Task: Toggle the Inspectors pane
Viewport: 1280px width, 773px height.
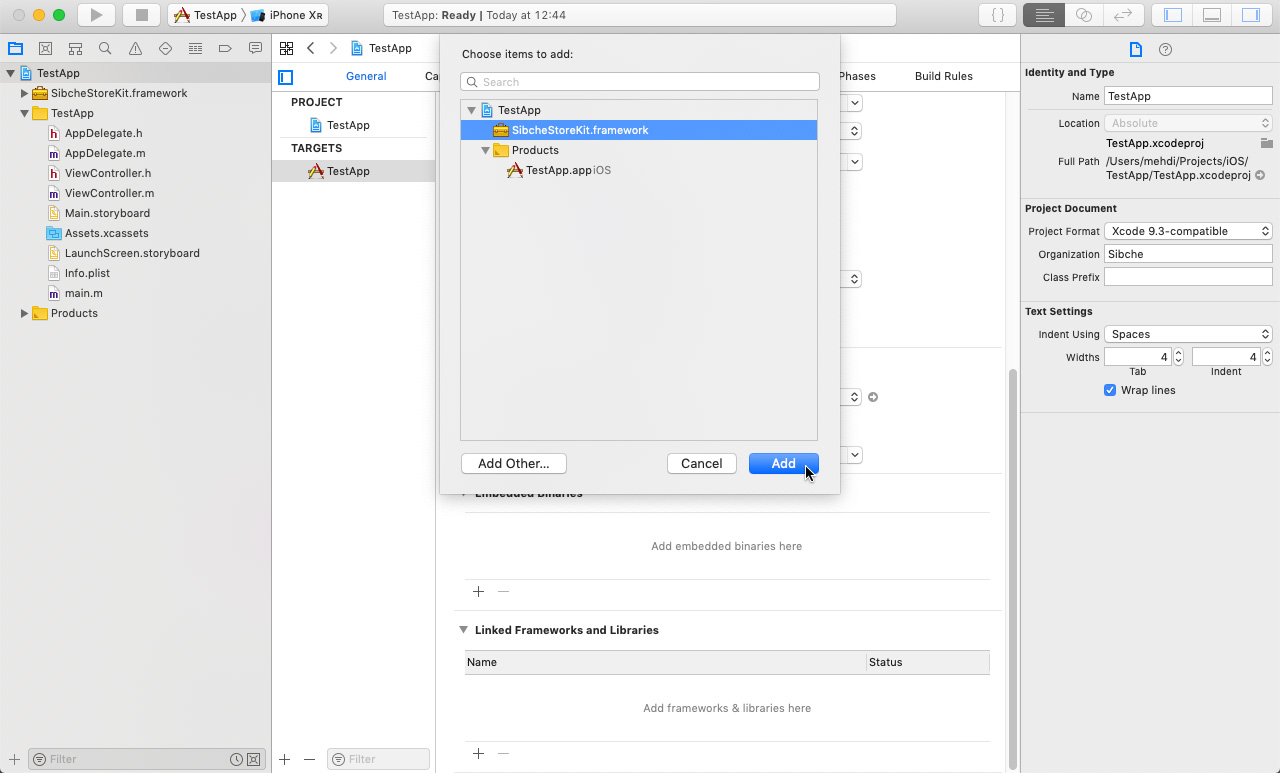Action: (x=1250, y=15)
